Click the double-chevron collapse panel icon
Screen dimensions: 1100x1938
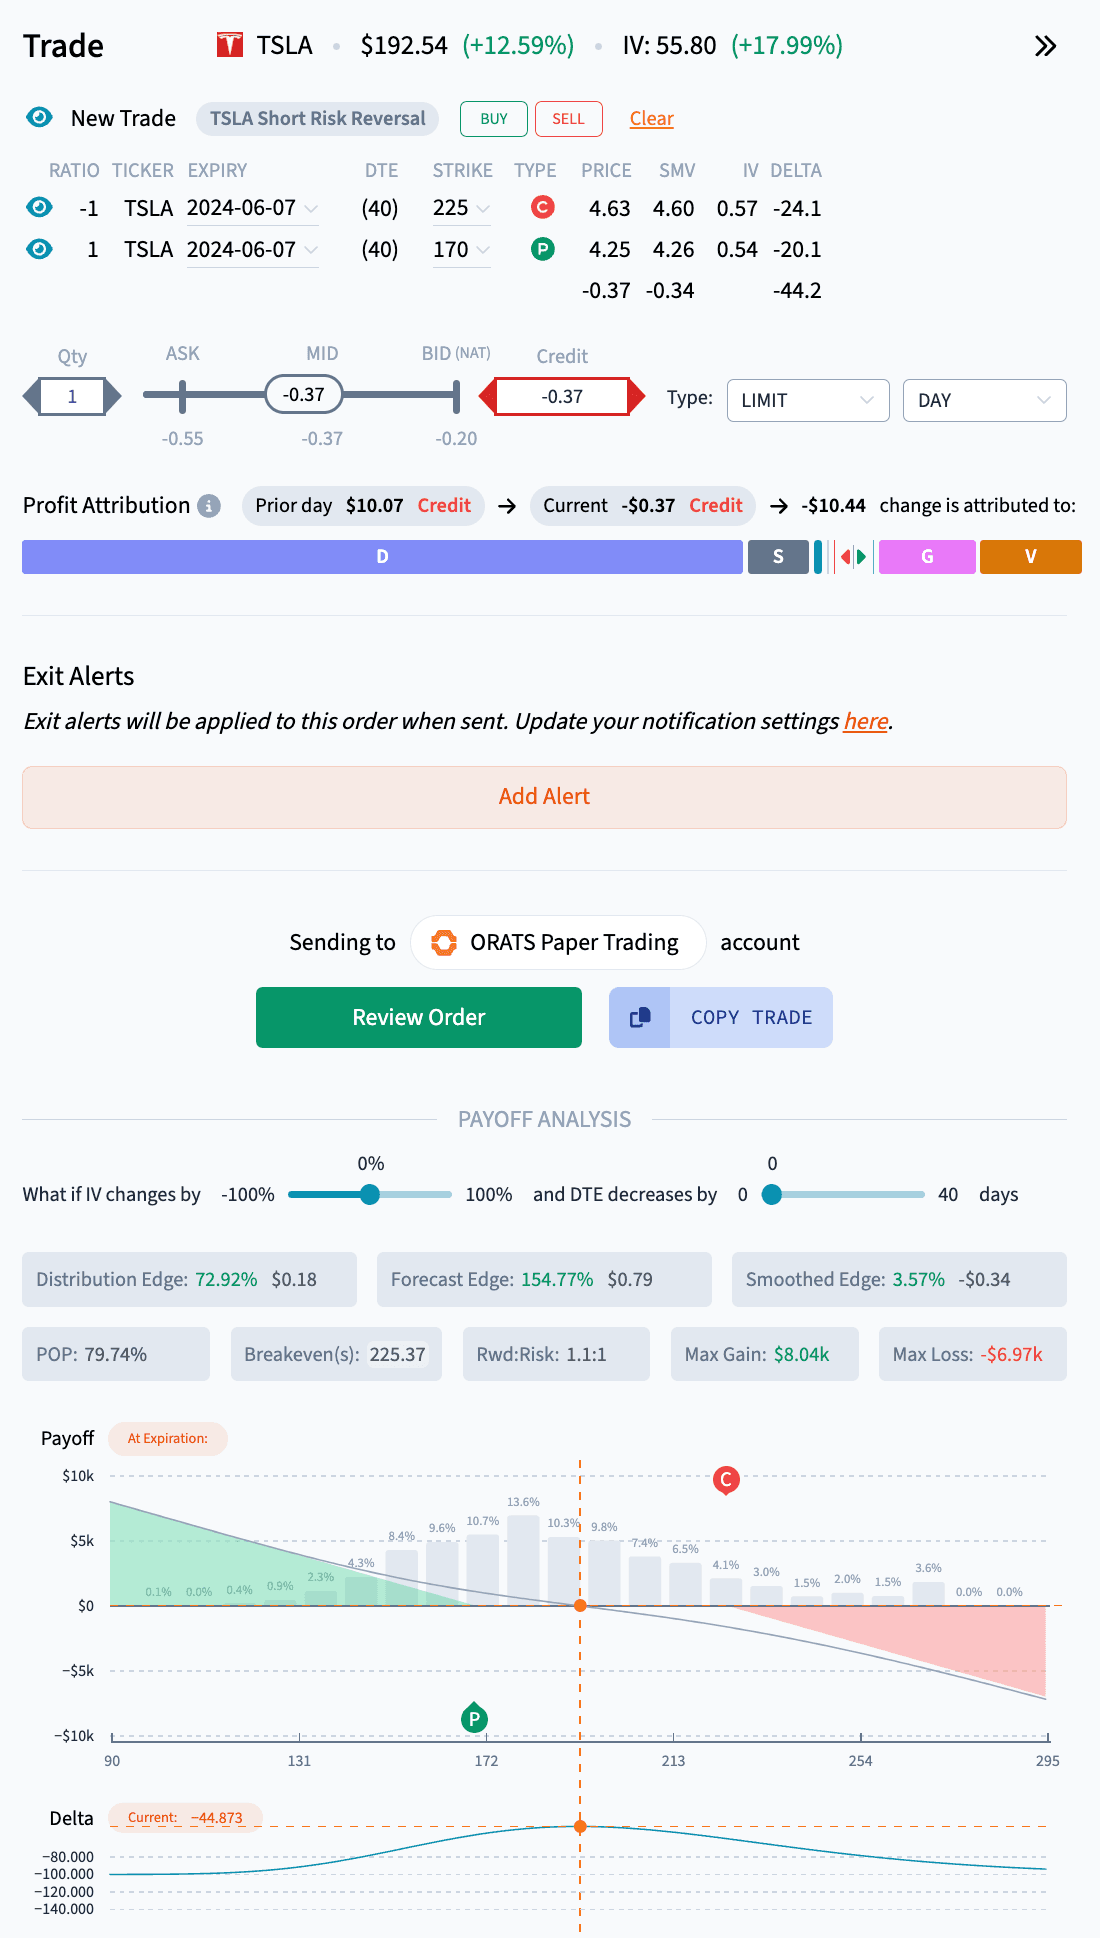[x=1045, y=46]
